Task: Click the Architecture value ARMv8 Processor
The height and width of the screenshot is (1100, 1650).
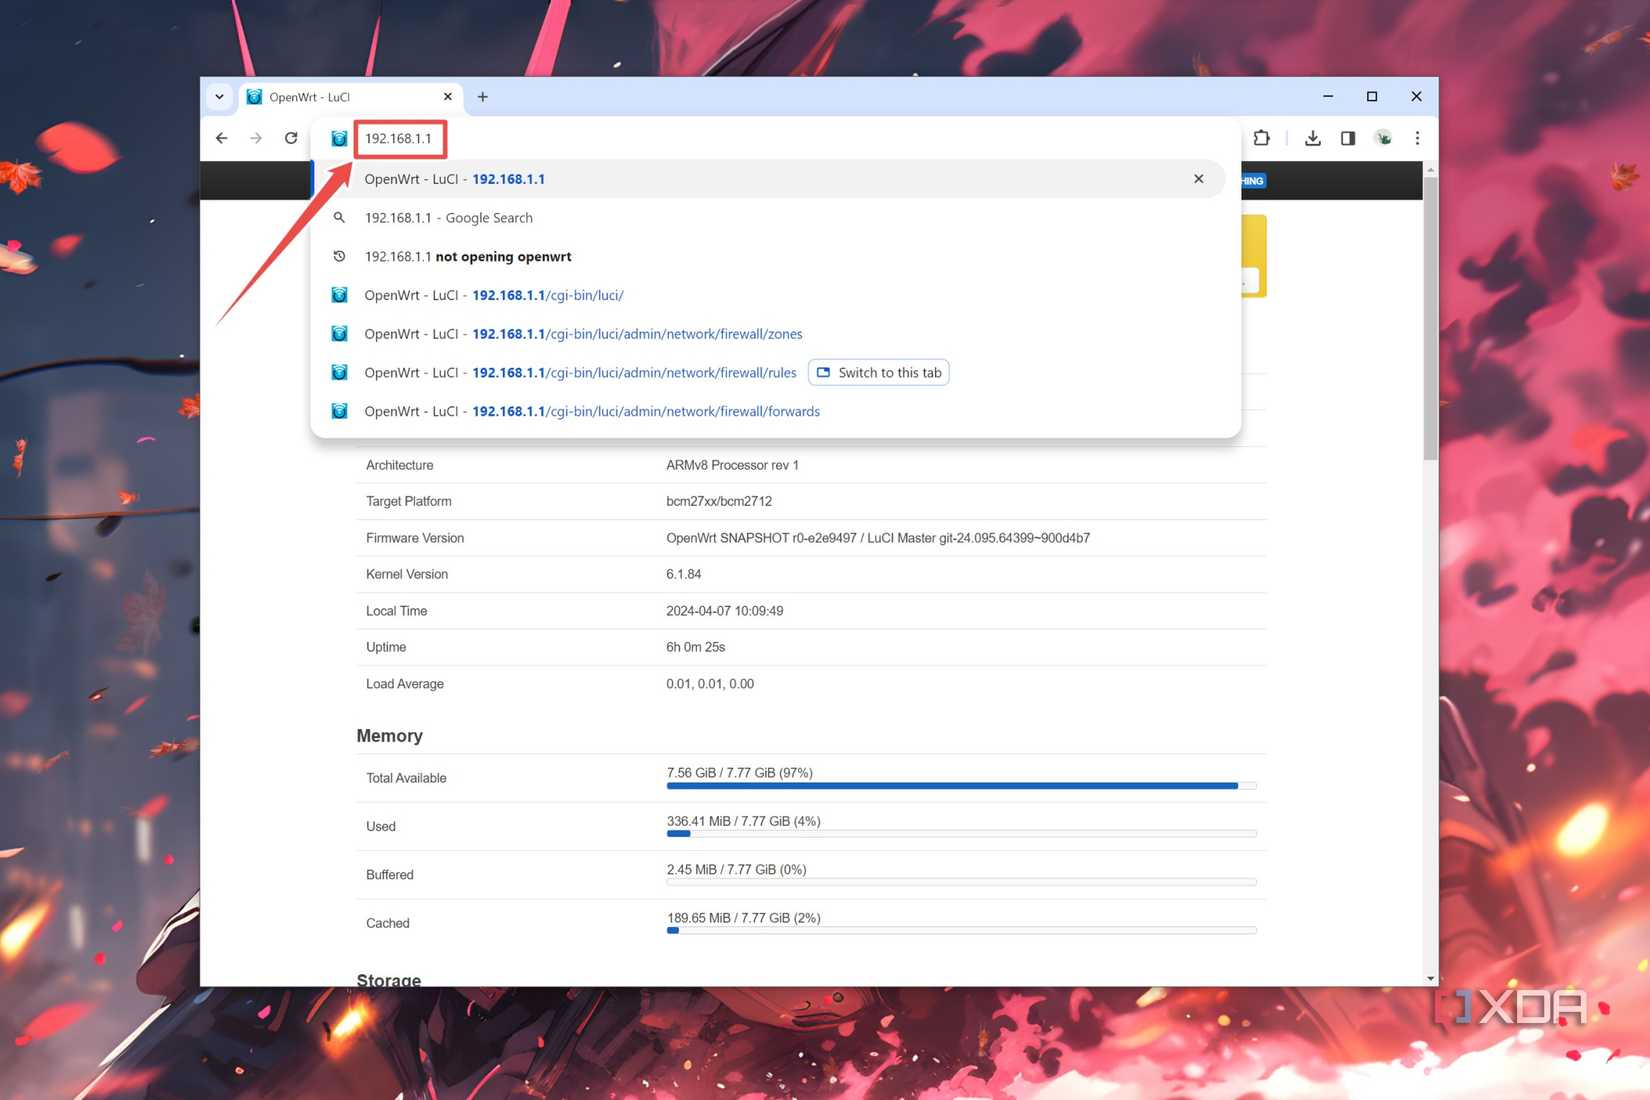Action: click(733, 465)
